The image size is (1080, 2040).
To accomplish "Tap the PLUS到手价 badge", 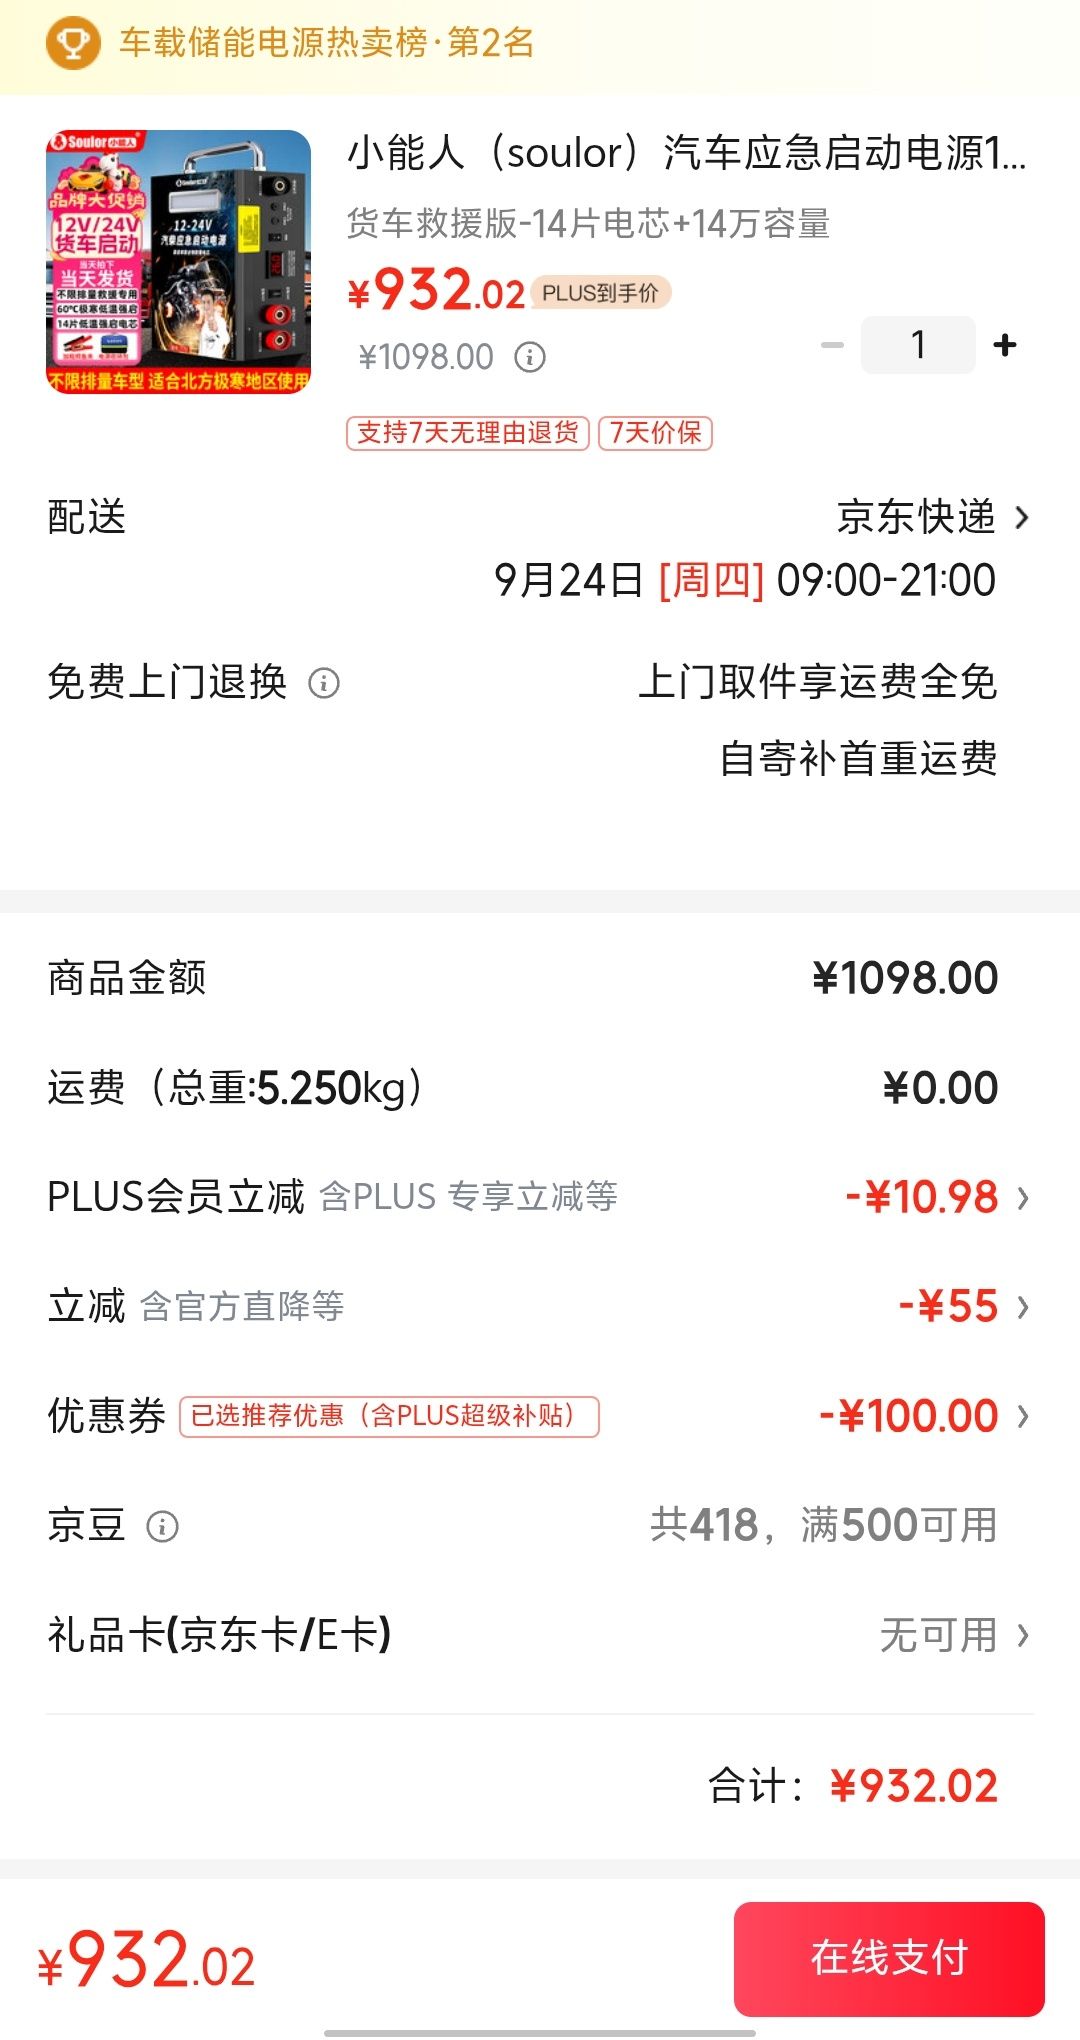I will (600, 292).
